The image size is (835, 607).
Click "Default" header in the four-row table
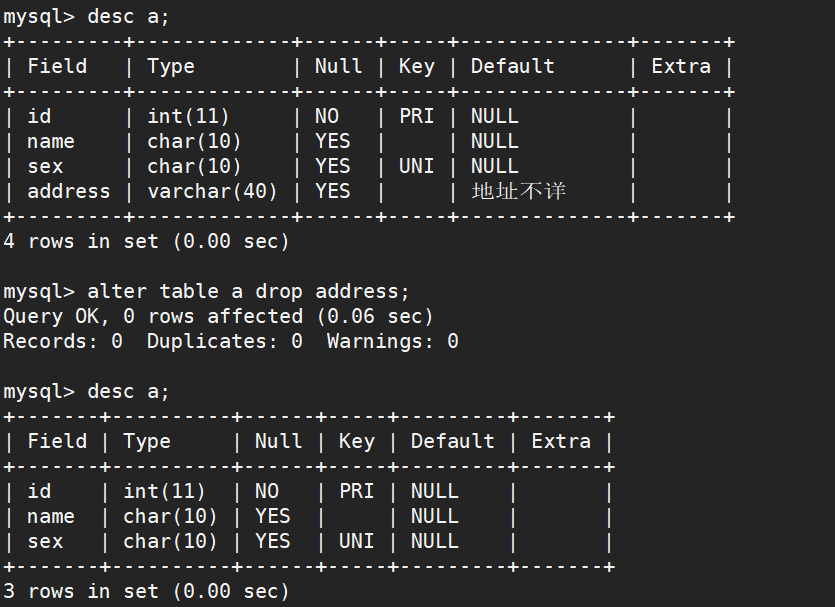[512, 66]
